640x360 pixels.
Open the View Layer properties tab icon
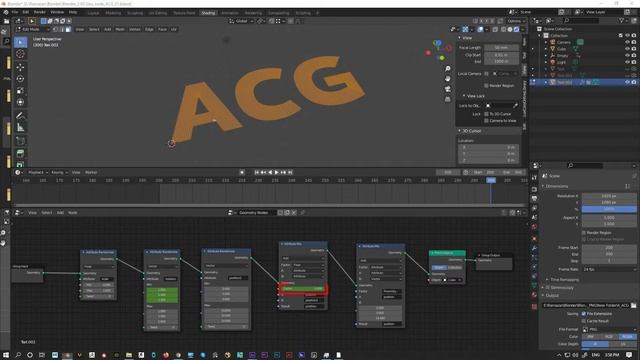(534, 208)
